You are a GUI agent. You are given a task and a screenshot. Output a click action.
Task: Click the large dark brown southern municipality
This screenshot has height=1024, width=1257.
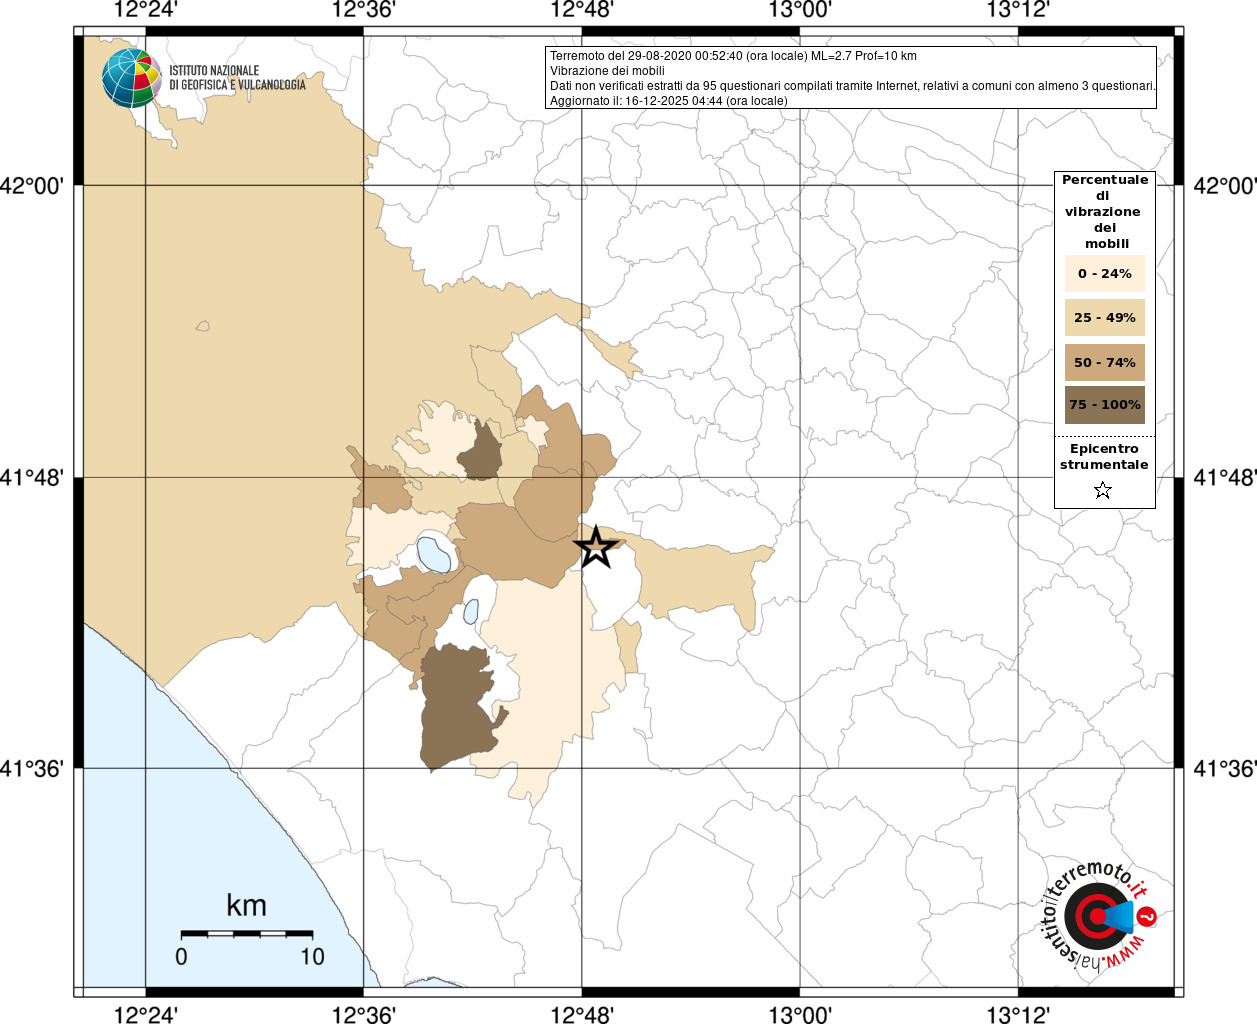click(x=458, y=707)
